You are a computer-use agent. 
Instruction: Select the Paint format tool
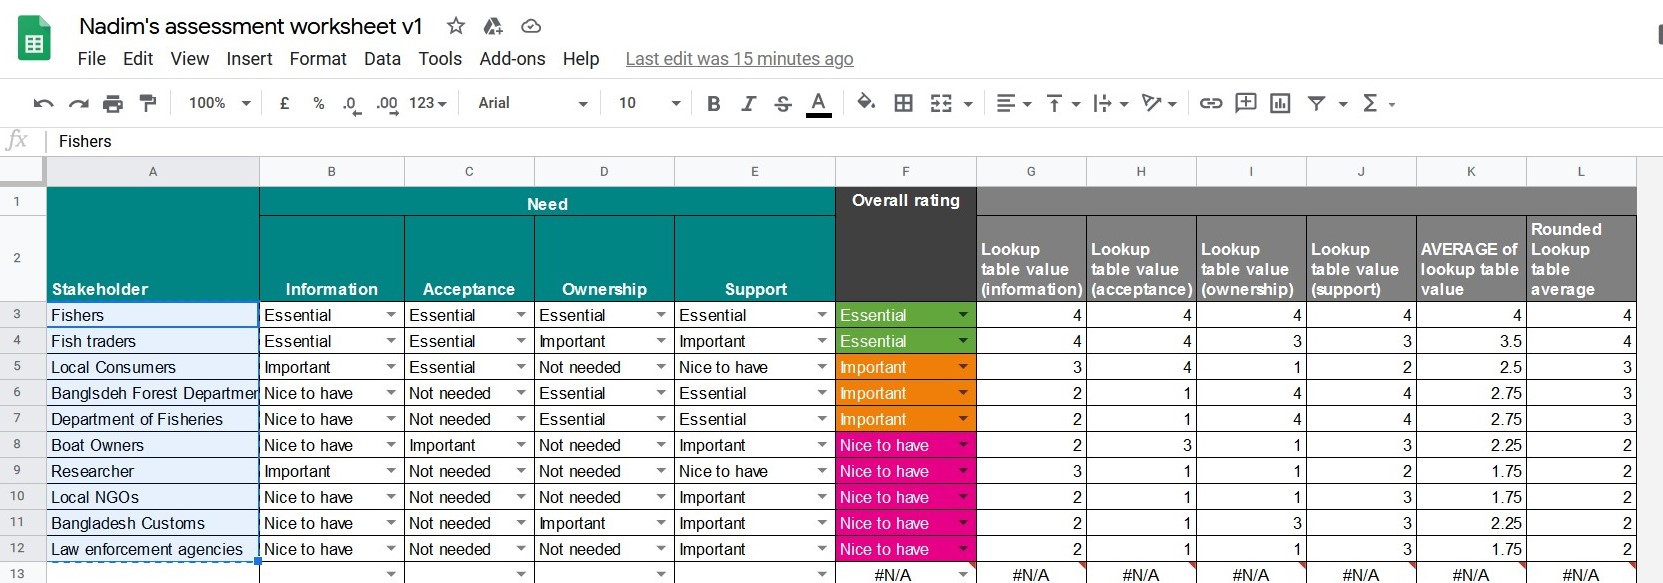pyautogui.click(x=148, y=103)
